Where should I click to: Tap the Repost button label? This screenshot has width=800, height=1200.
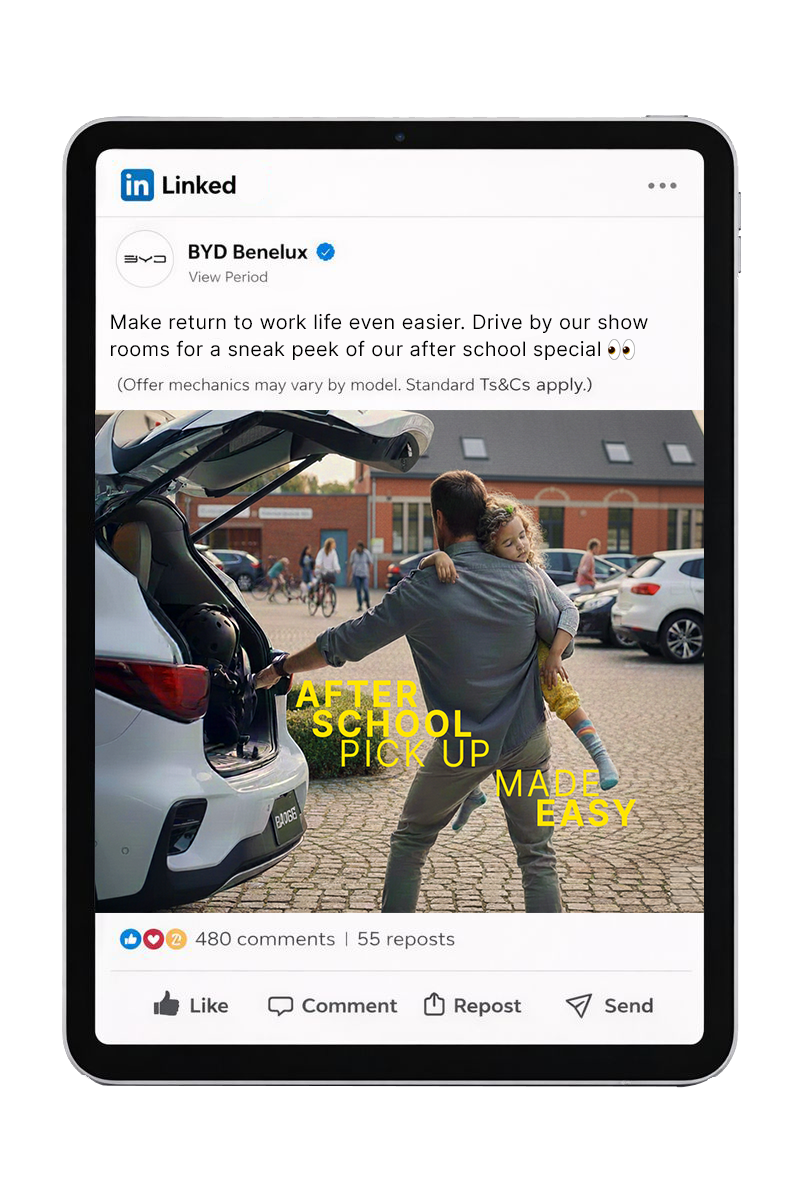click(x=487, y=1006)
